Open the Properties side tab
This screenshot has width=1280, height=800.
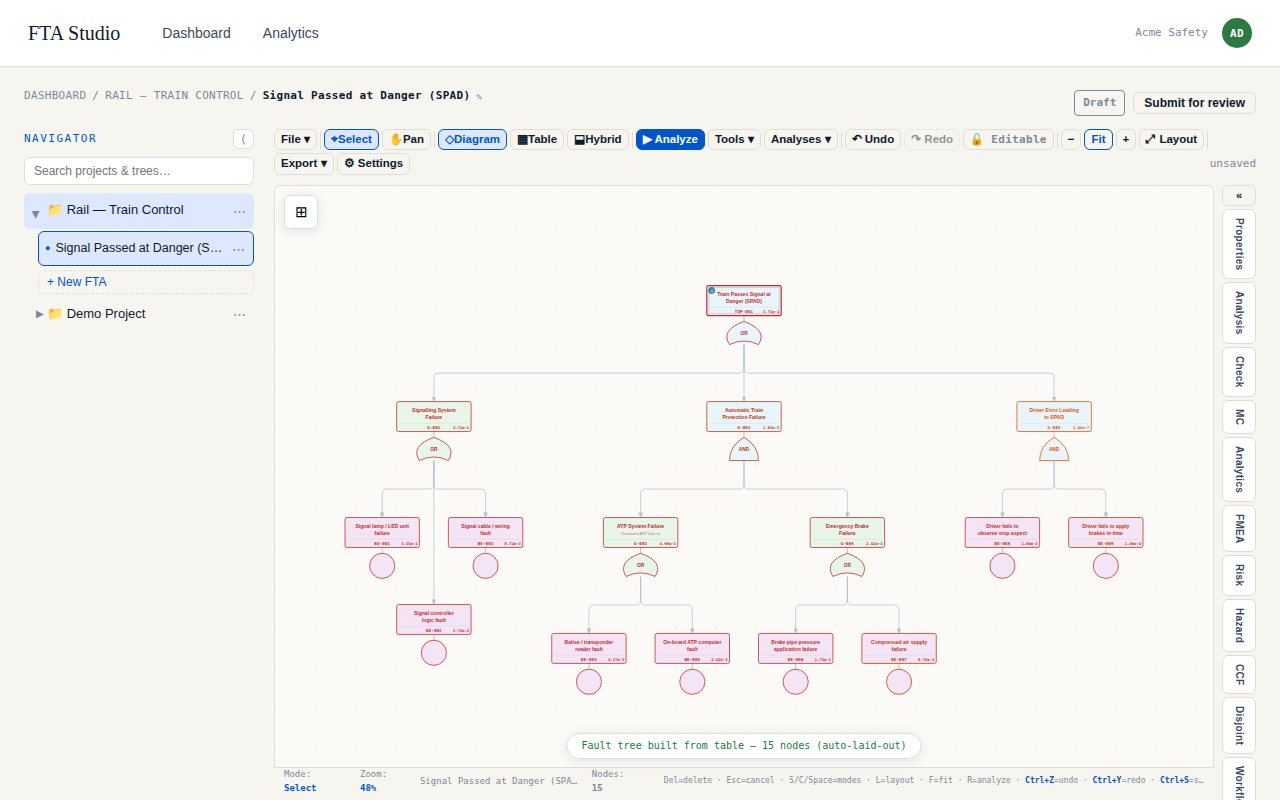[x=1239, y=244]
